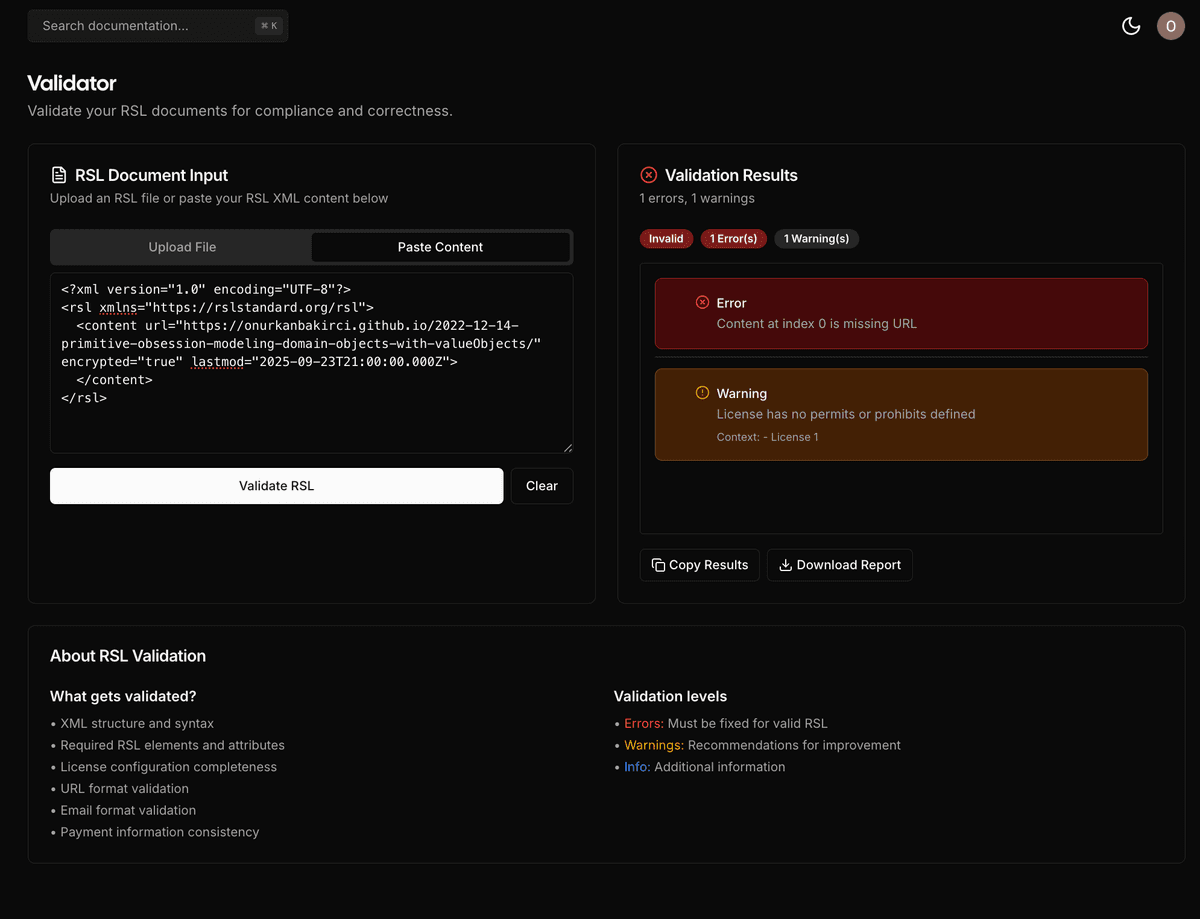This screenshot has height=919, width=1200.
Task: Click the Validate RSL button
Action: click(276, 485)
